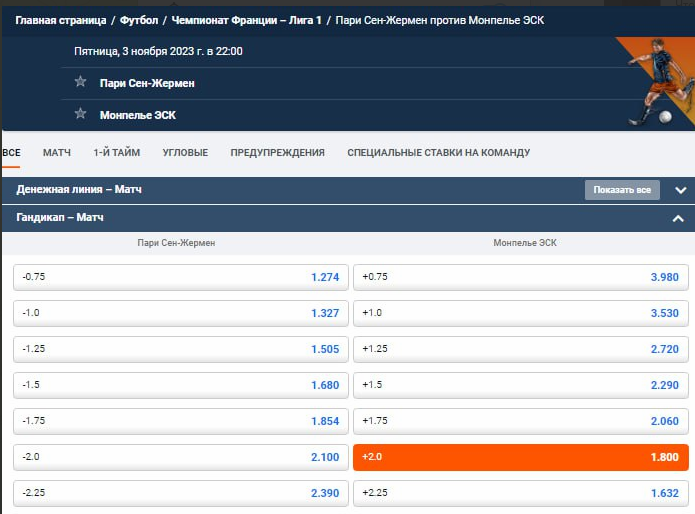Pick PSG handicap -0.75 at 1.274

click(x=181, y=277)
